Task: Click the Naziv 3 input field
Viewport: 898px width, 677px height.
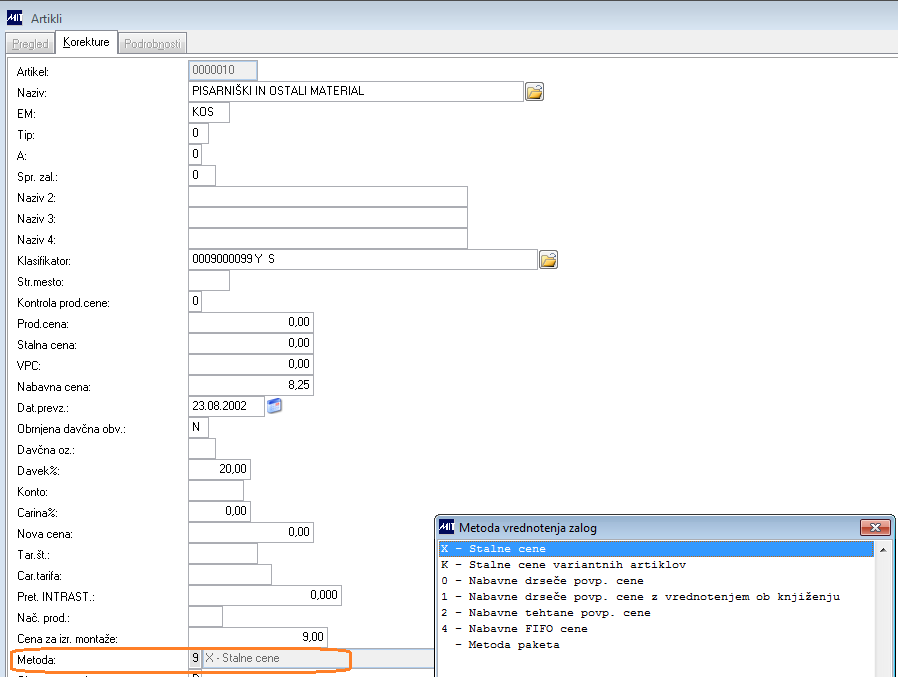Action: tap(328, 217)
